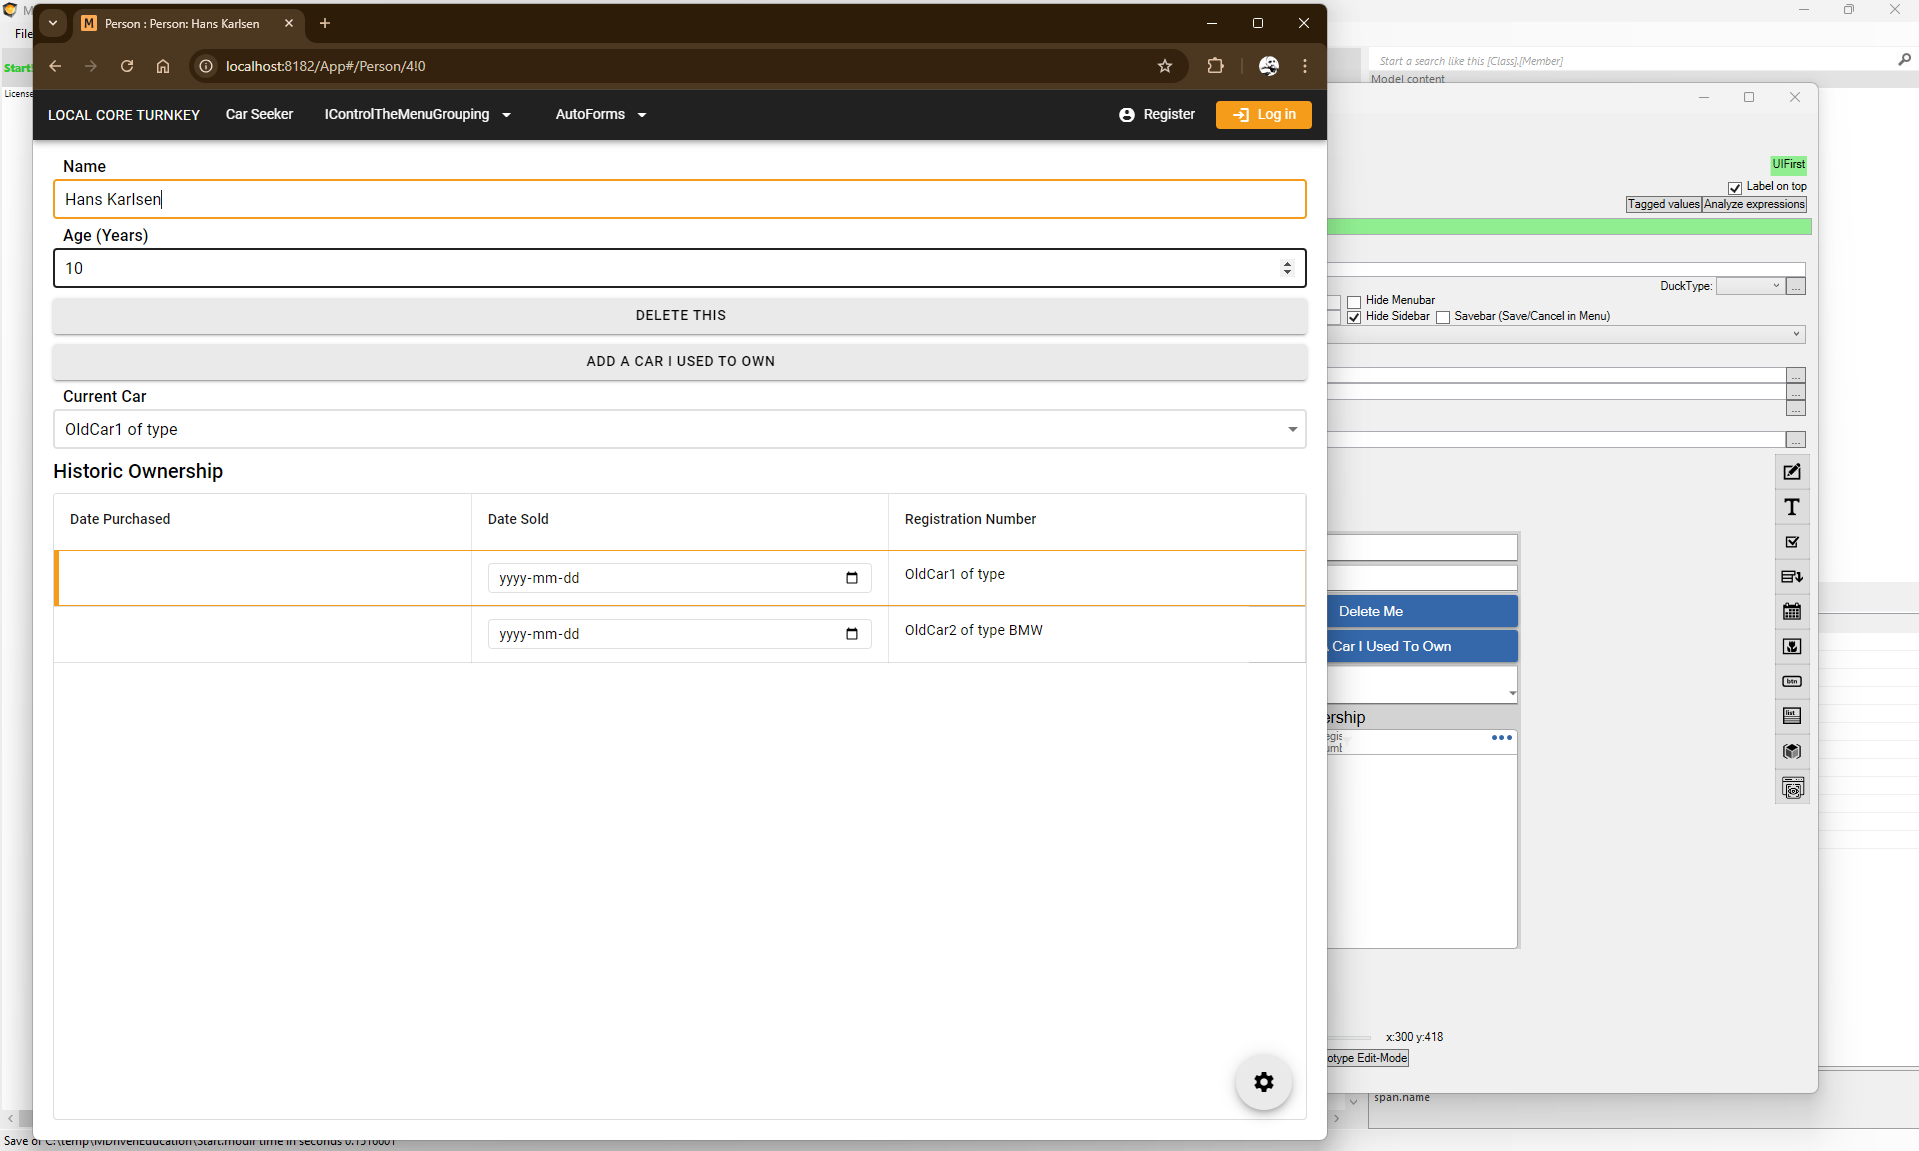Select the calendar date picker tool
This screenshot has height=1151, width=1919.
[x=1791, y=611]
